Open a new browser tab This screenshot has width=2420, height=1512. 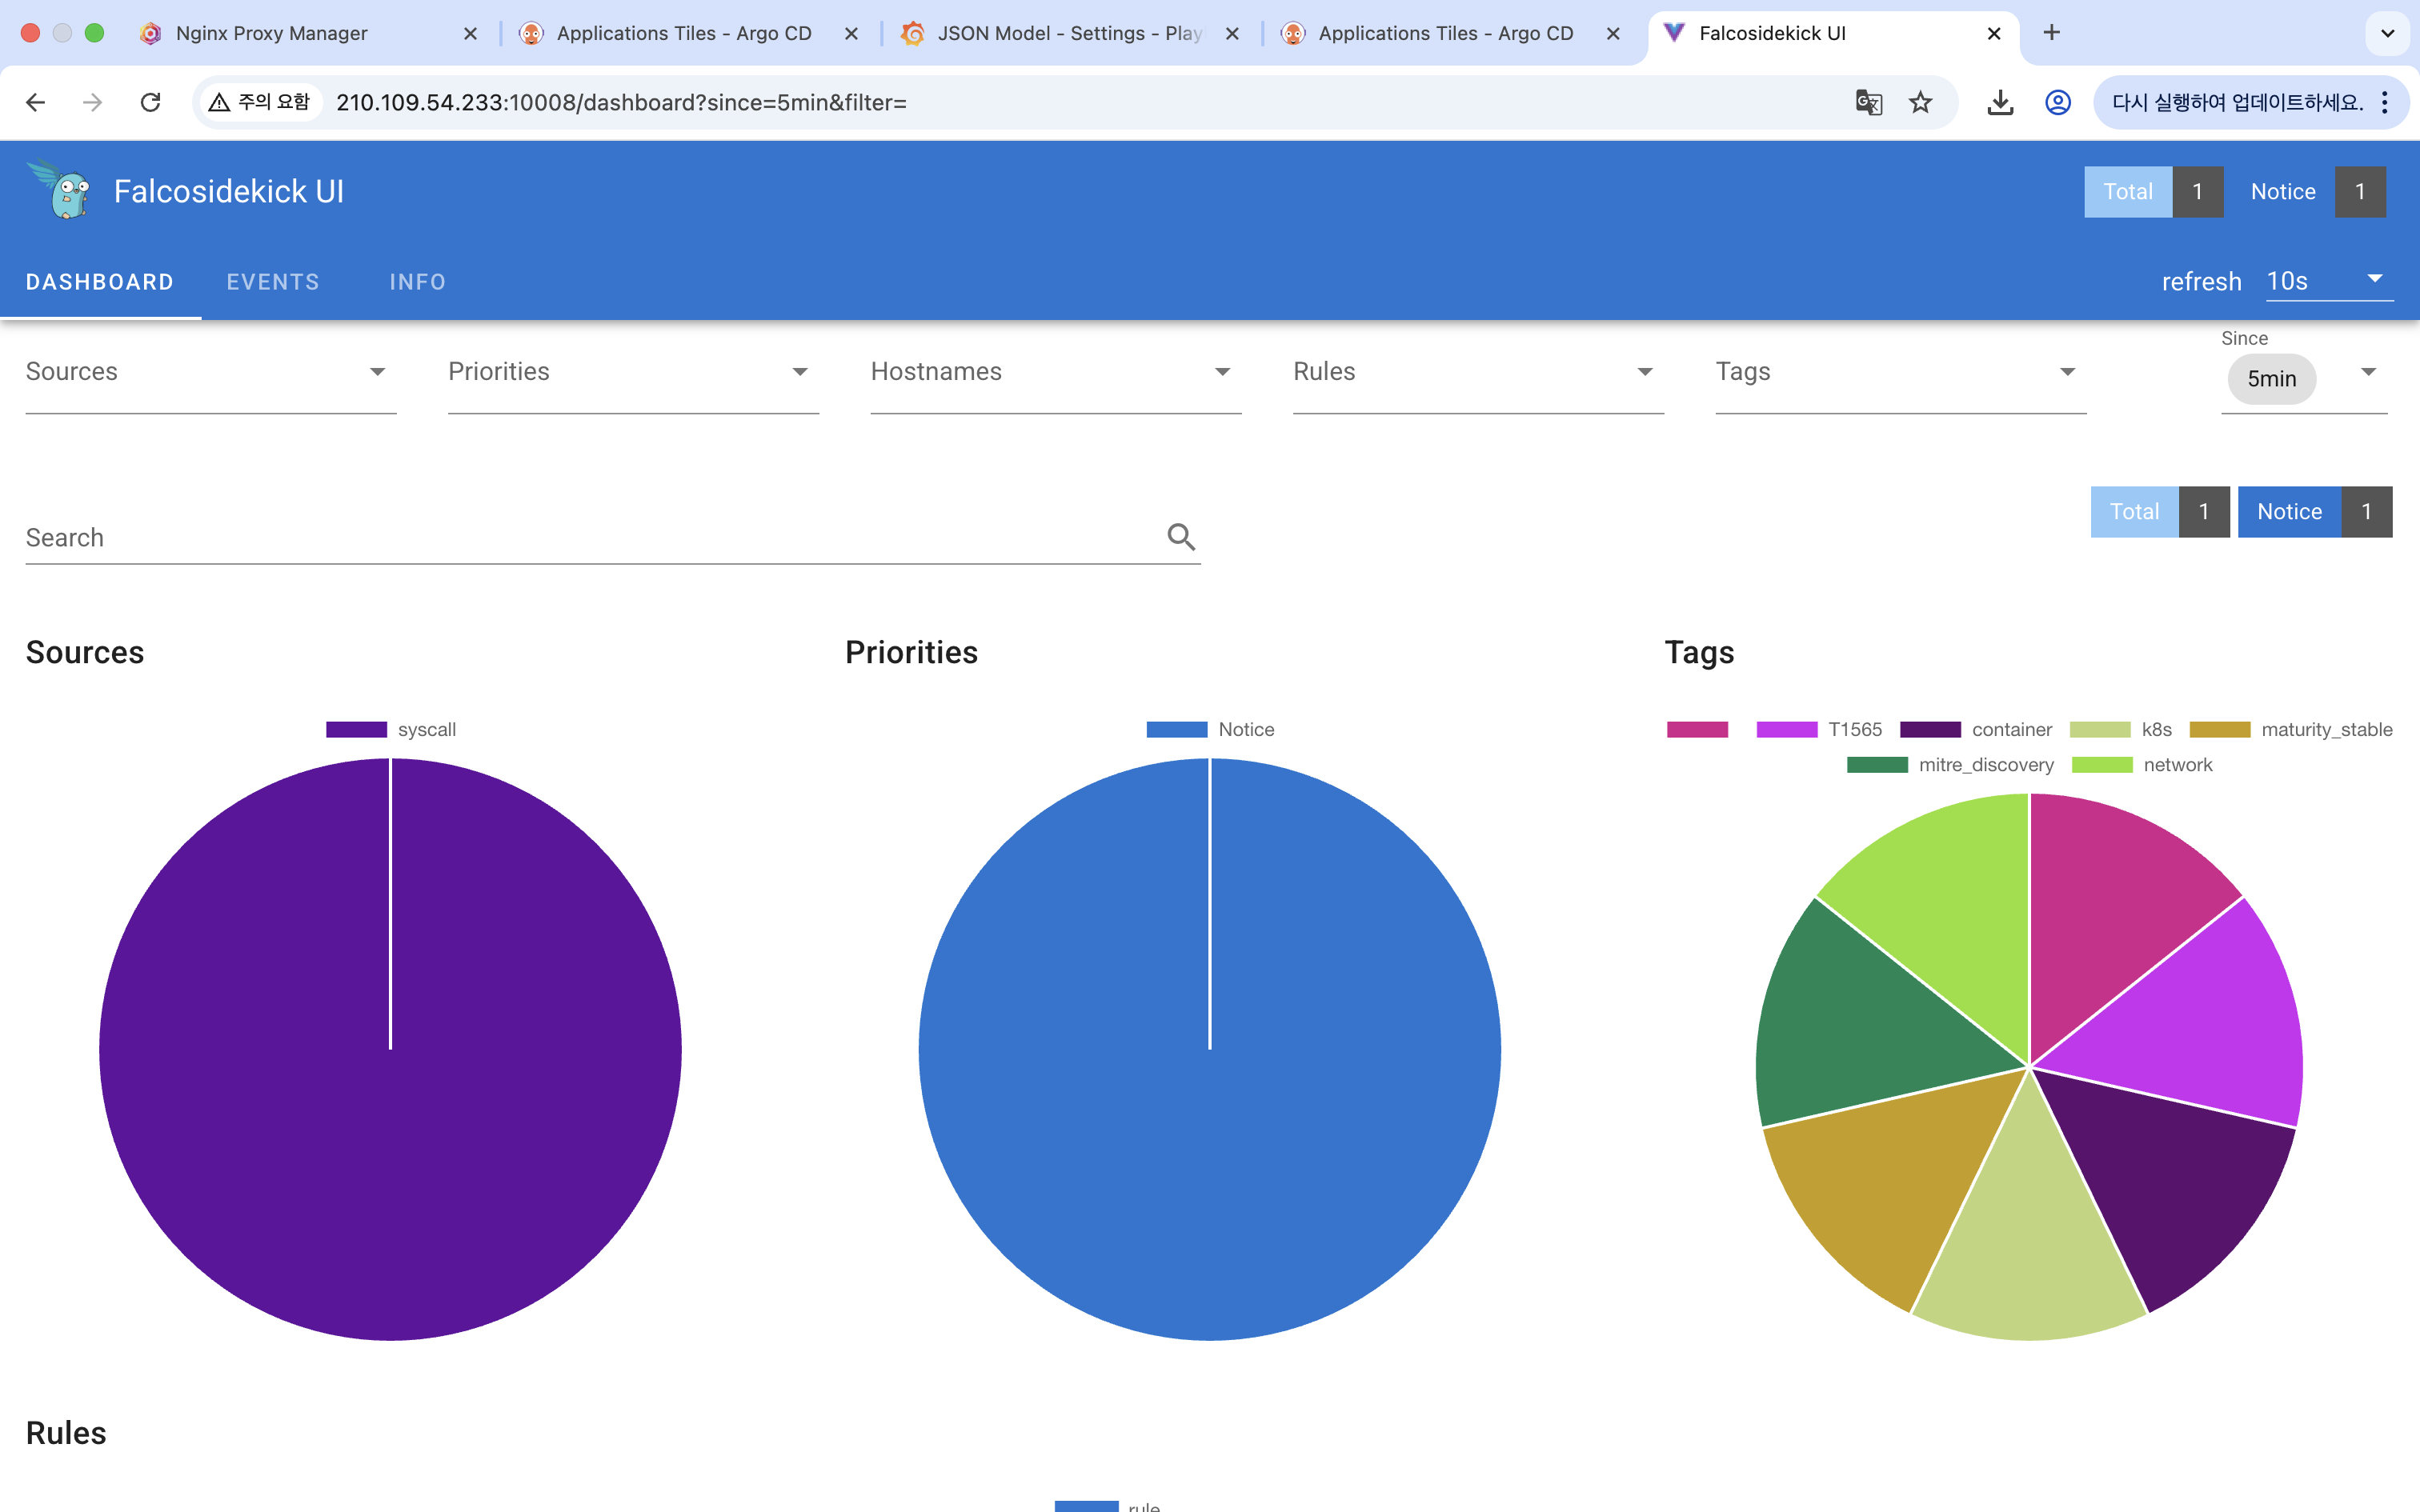click(x=2051, y=33)
